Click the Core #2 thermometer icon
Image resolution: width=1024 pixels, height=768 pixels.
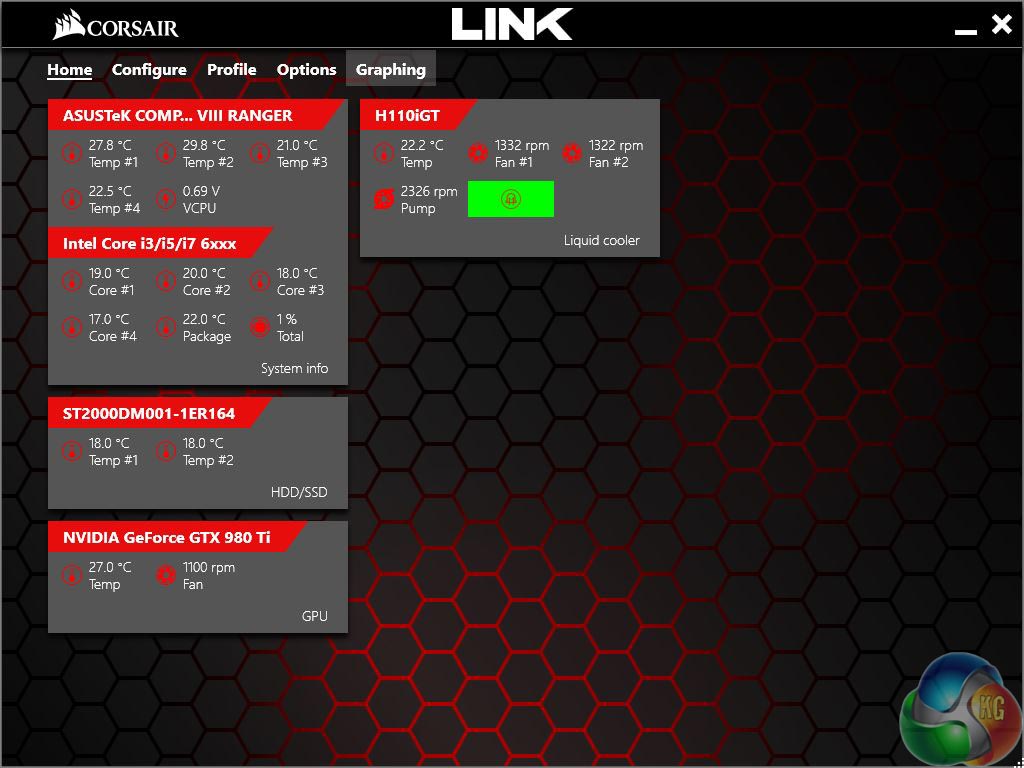(165, 281)
